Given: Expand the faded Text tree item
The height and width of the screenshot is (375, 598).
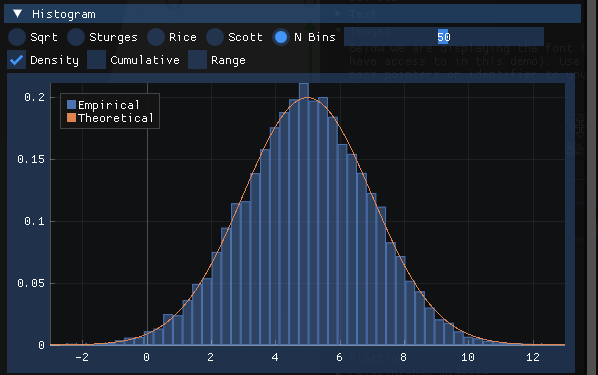Looking at the screenshot, I should pyautogui.click(x=338, y=14).
